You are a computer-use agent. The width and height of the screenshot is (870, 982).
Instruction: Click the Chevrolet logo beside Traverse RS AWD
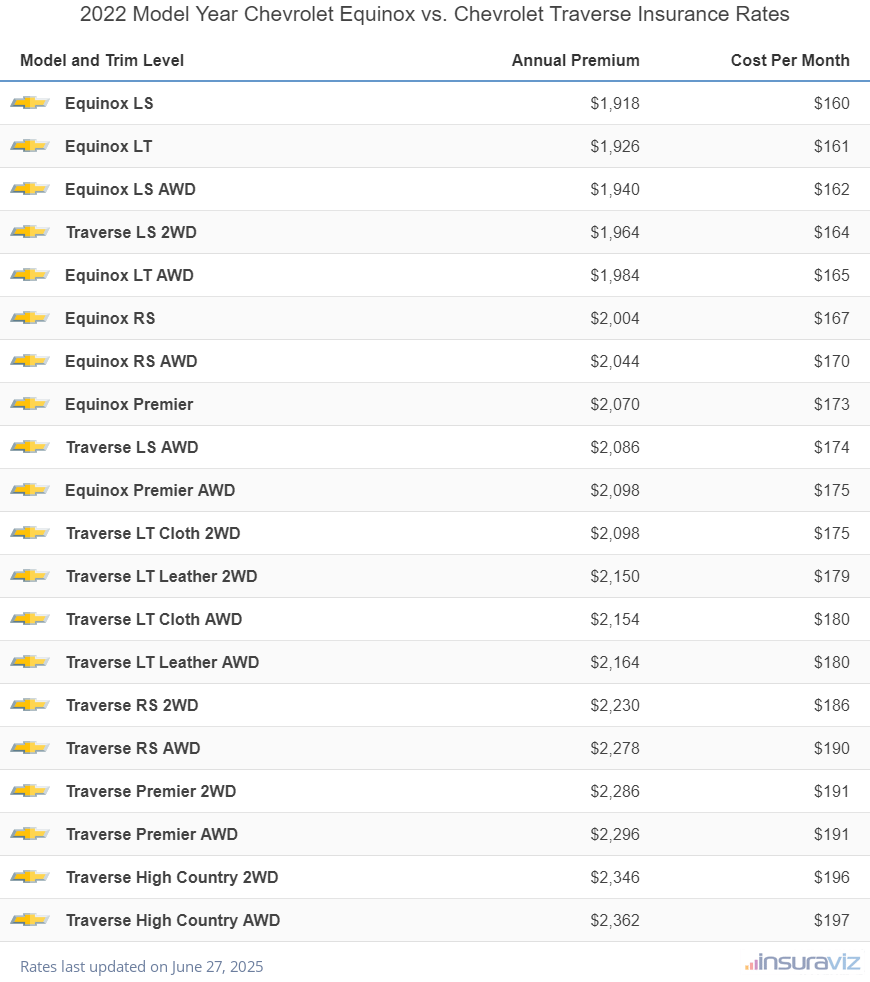tap(29, 748)
